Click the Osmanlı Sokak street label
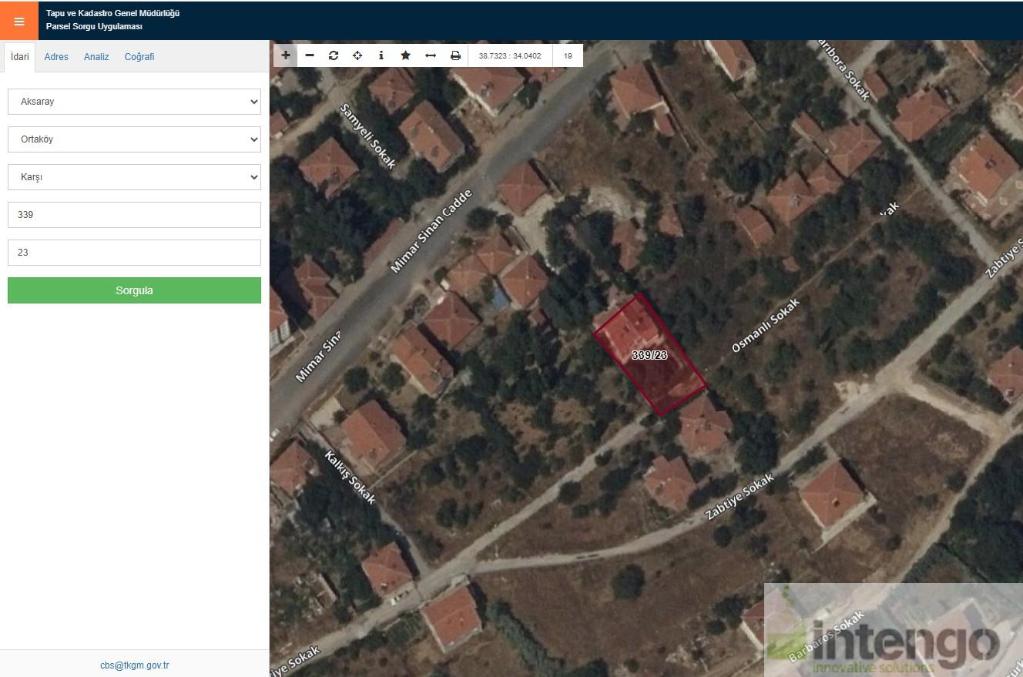Image resolution: width=1023 pixels, height=677 pixels. coord(765,325)
